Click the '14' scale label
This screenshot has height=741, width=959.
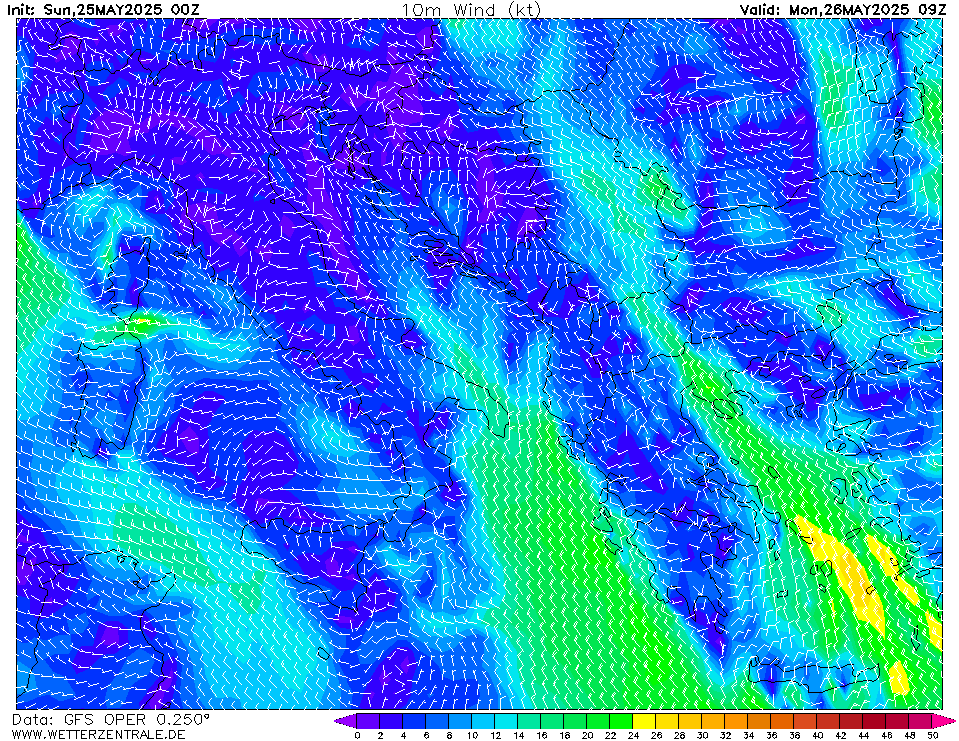click(x=518, y=735)
